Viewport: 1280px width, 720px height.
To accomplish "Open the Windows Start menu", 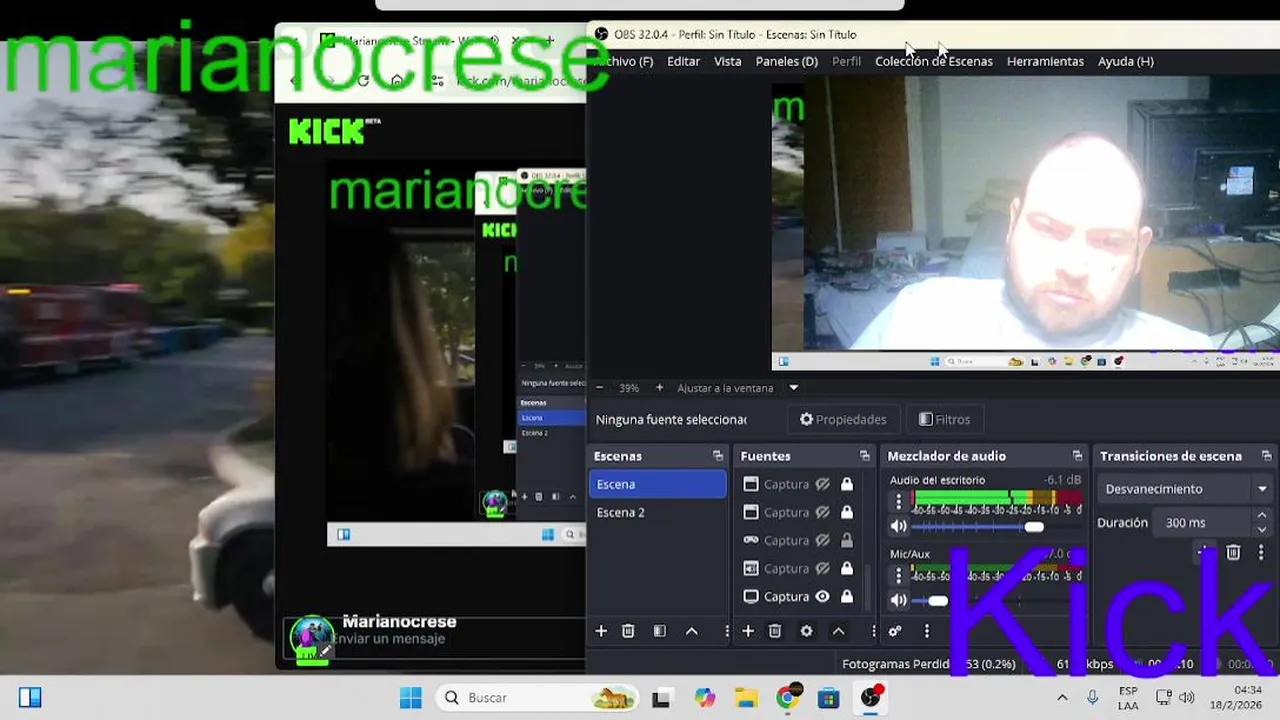I will click(410, 698).
